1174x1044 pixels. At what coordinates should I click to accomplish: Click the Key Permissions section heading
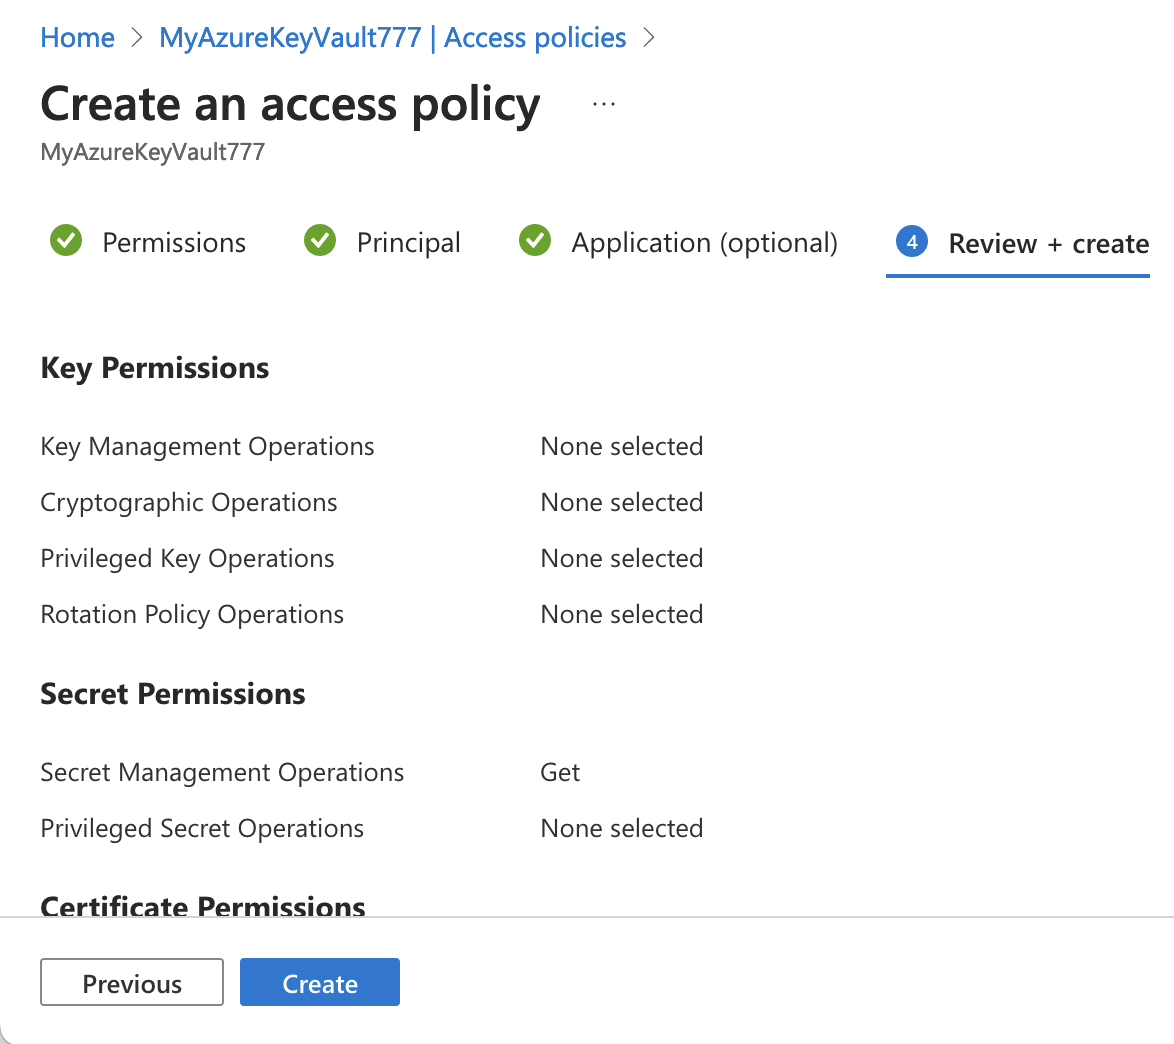155,368
